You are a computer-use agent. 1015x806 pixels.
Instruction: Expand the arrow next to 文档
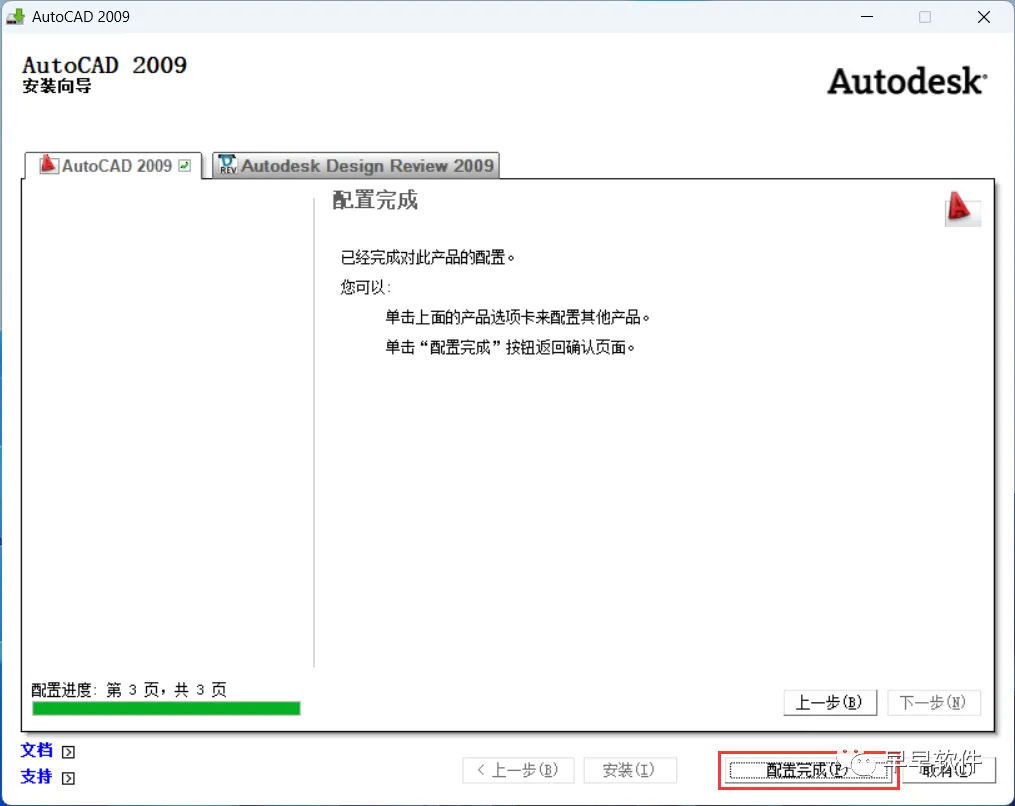[68, 752]
